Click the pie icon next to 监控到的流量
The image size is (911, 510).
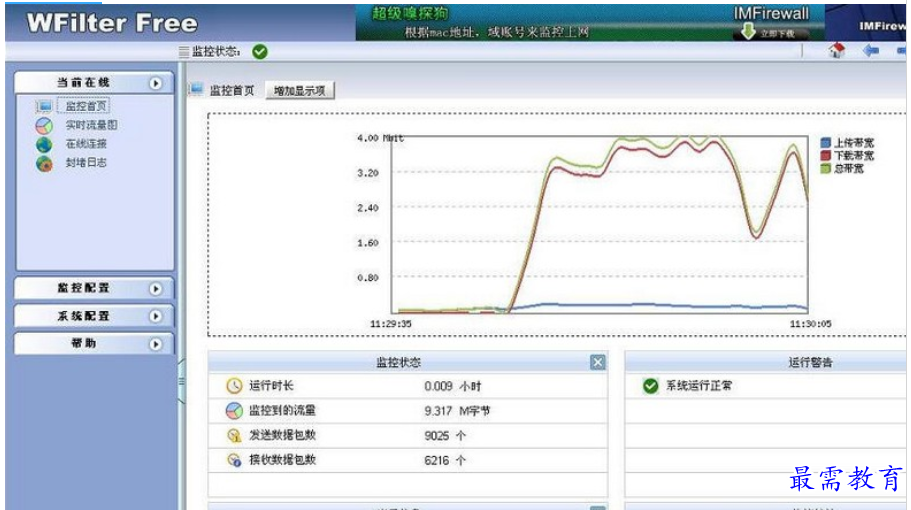(x=234, y=411)
